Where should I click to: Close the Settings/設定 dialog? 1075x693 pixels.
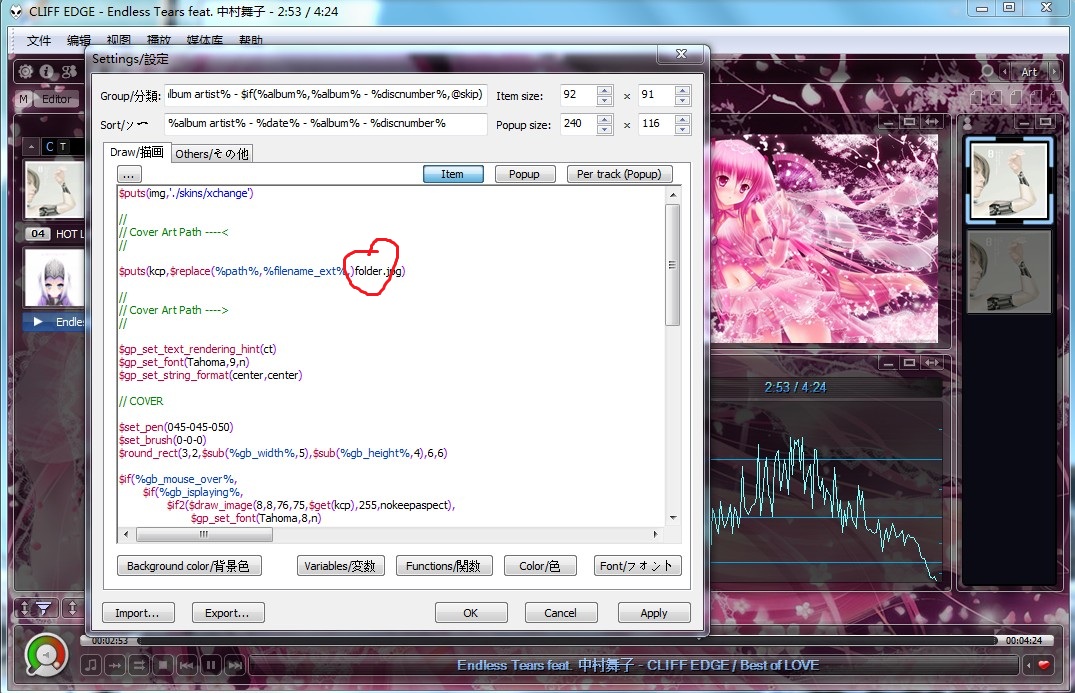(681, 54)
